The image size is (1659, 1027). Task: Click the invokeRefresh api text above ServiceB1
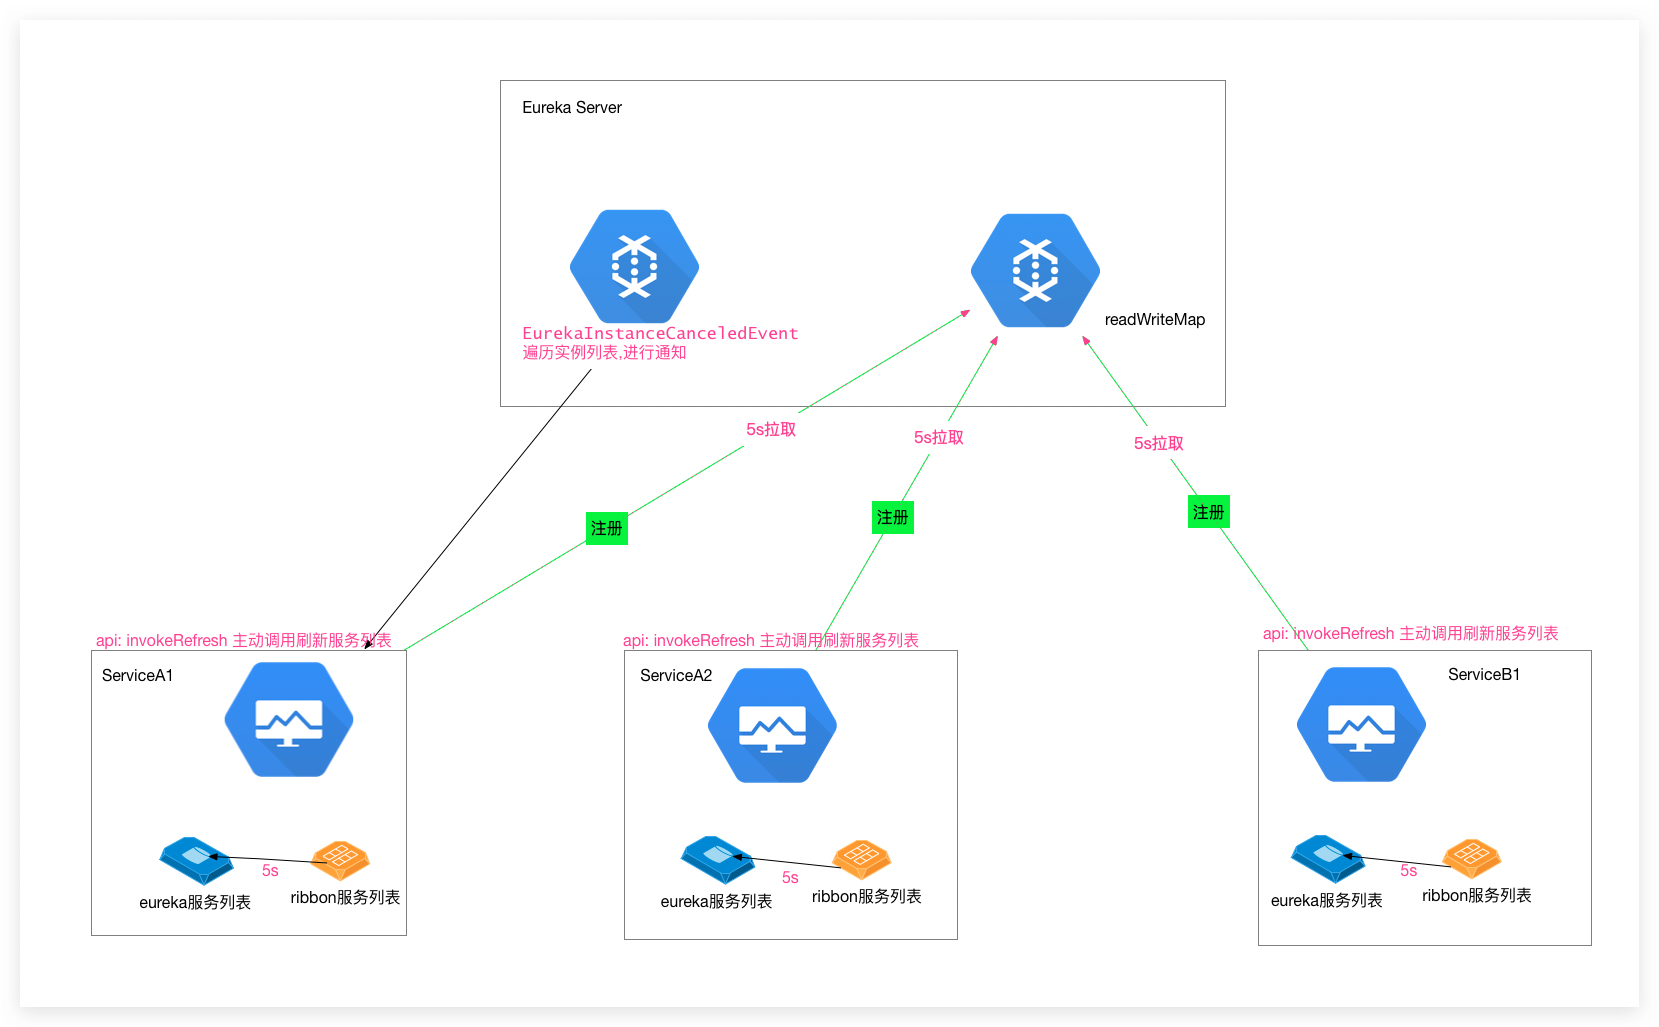click(1411, 633)
